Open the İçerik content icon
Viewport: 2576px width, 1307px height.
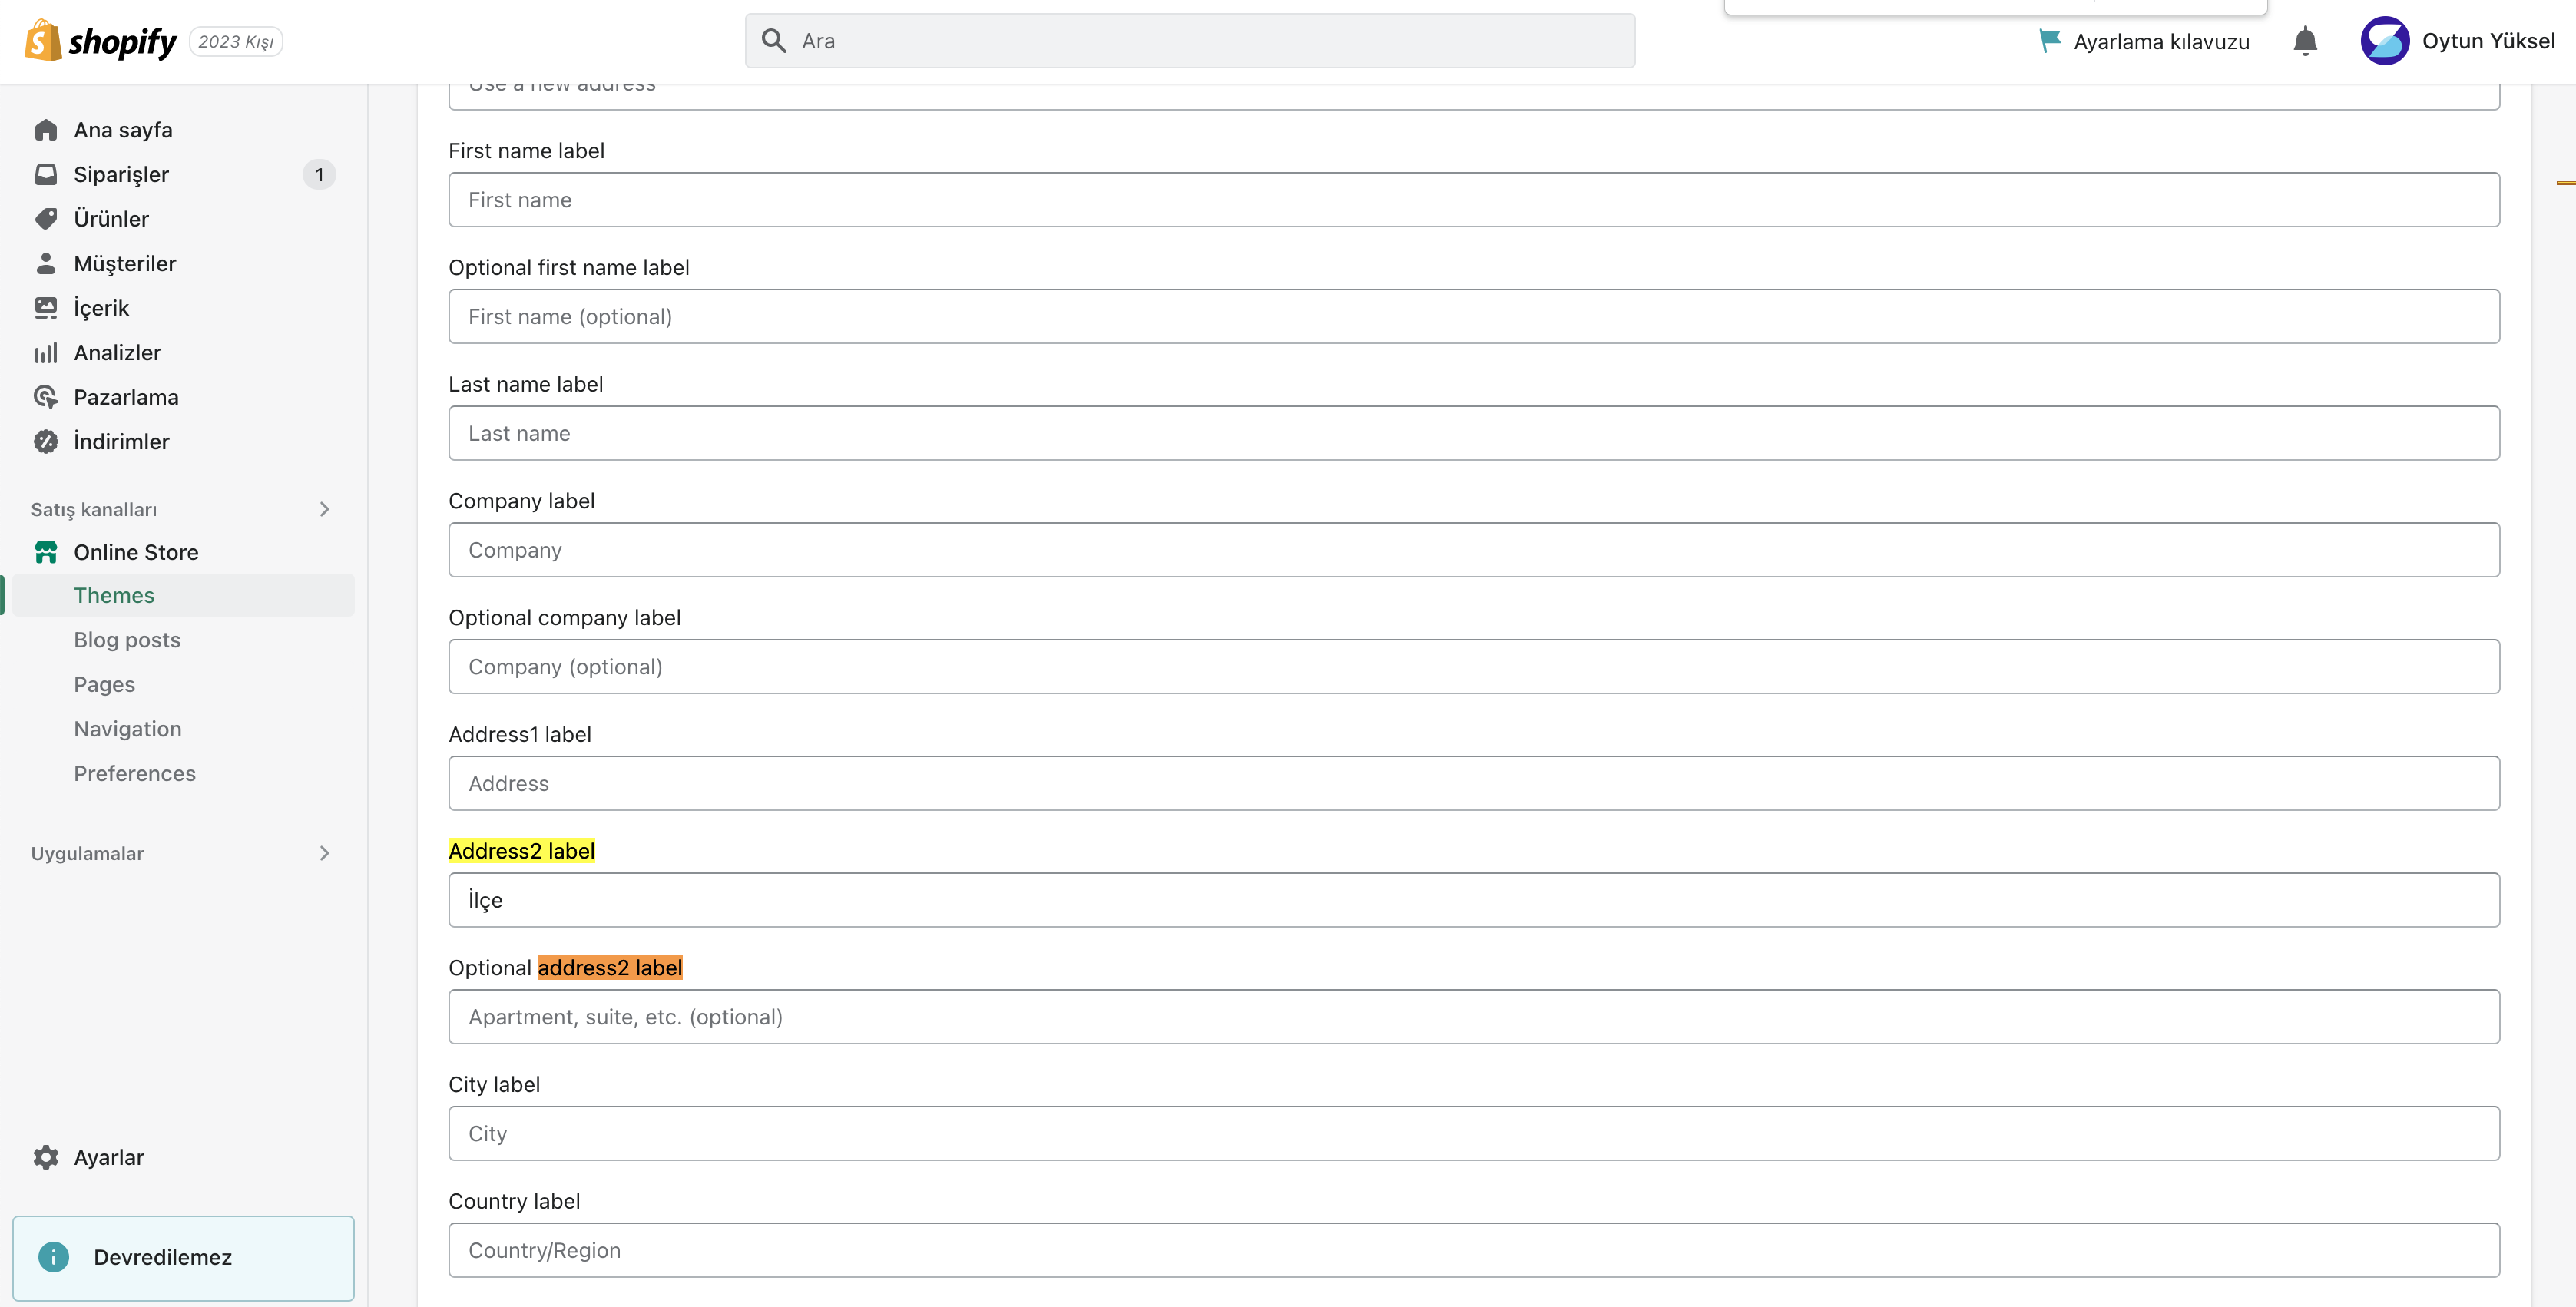click(x=46, y=307)
